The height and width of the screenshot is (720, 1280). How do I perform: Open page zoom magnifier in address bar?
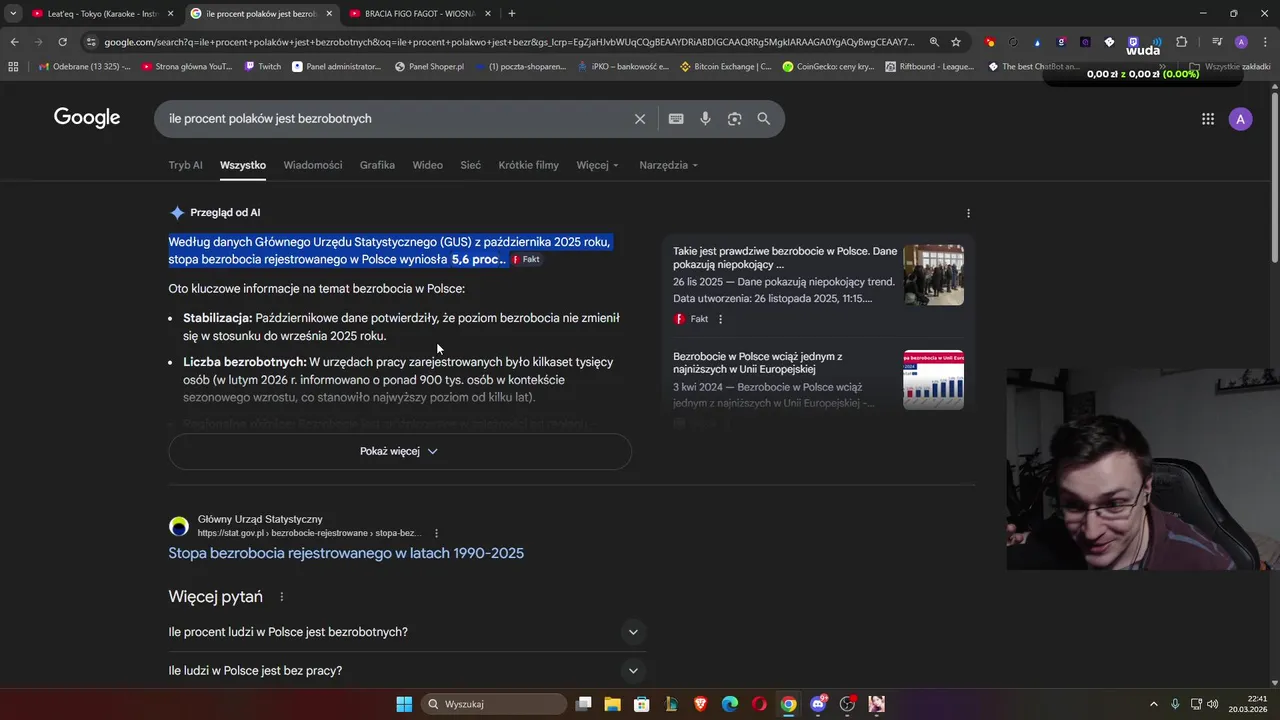(934, 42)
